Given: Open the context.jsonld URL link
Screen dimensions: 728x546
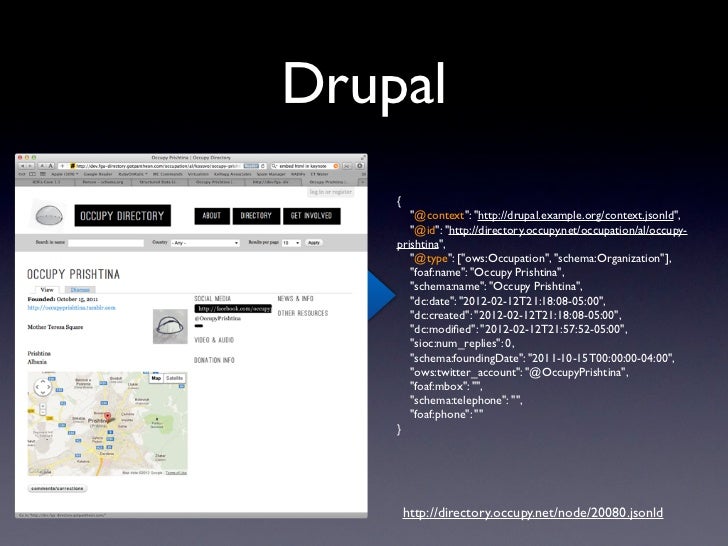Looking at the screenshot, I should pos(576,215).
